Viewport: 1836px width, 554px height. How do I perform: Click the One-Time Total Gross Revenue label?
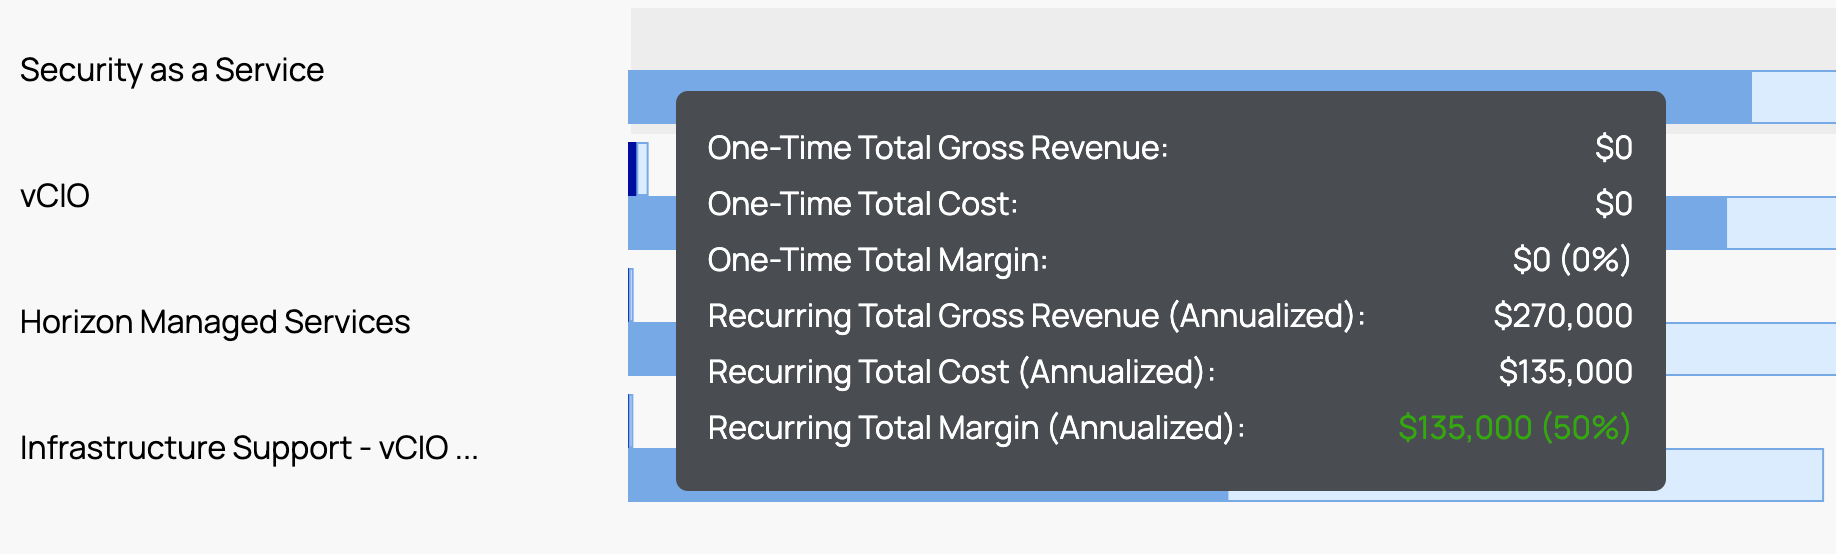tap(937, 148)
